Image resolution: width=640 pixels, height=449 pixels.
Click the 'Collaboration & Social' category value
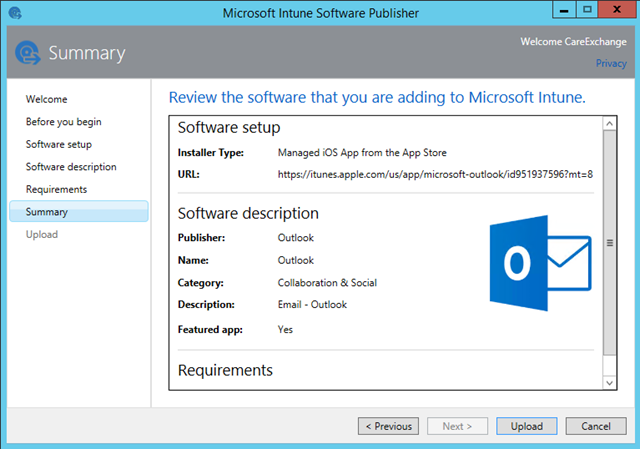327,283
